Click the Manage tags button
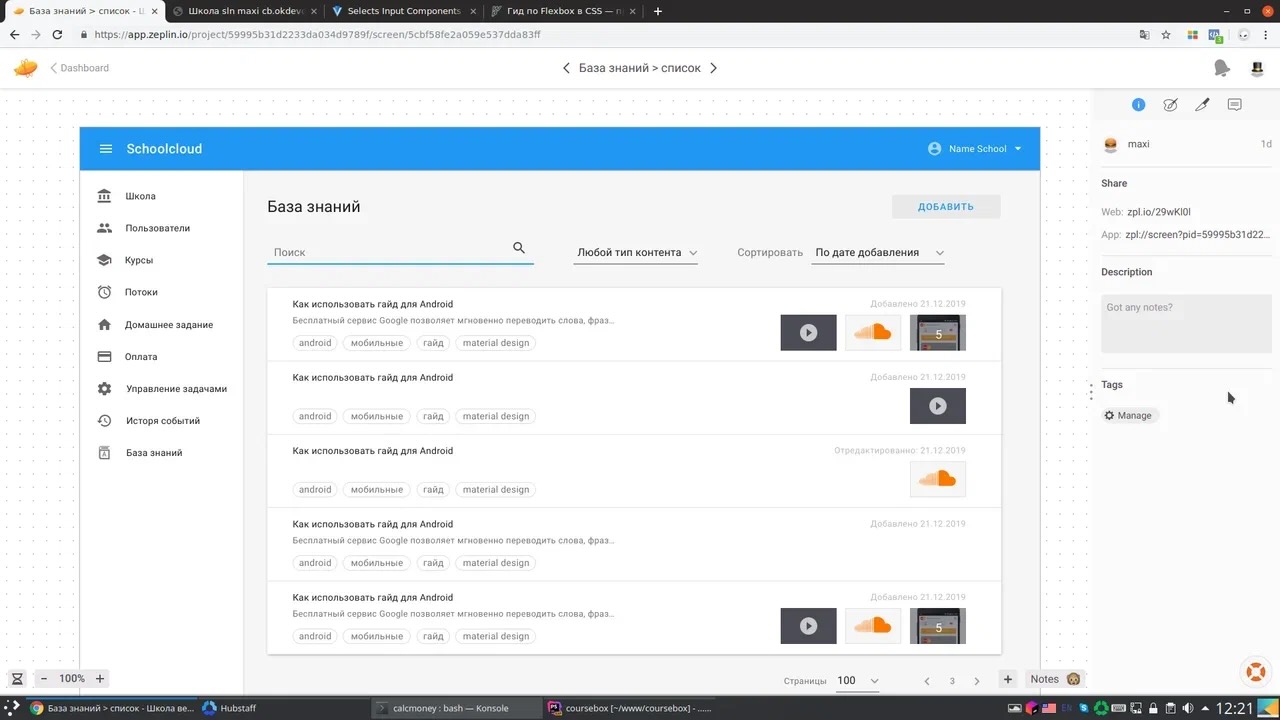The image size is (1280, 720). 1129,415
